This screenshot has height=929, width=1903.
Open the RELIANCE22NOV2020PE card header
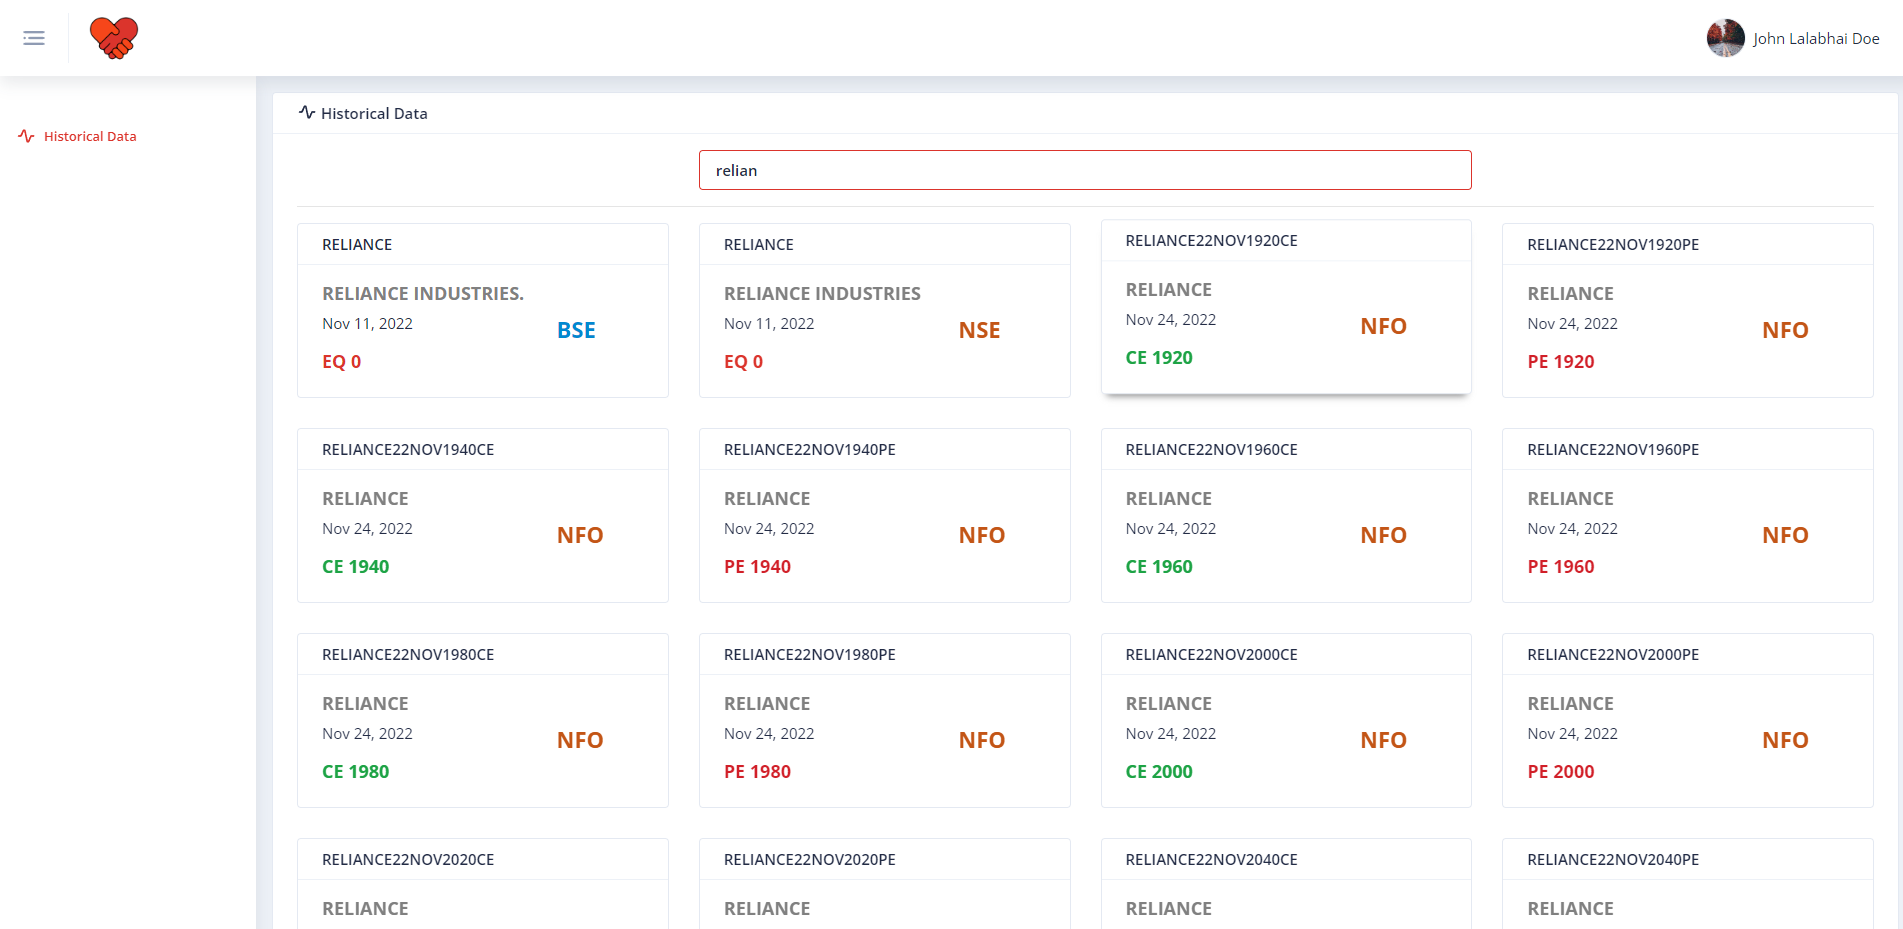point(885,859)
